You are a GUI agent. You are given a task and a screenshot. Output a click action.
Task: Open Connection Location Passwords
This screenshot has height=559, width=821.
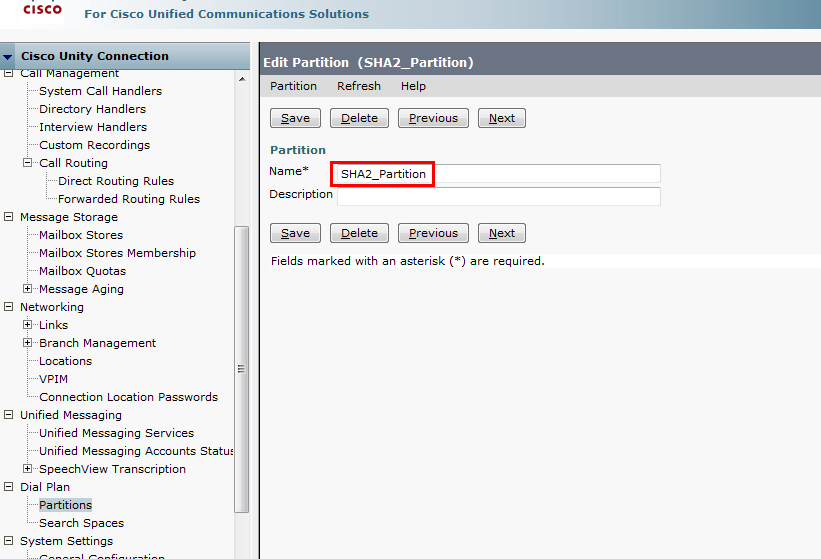(x=128, y=397)
